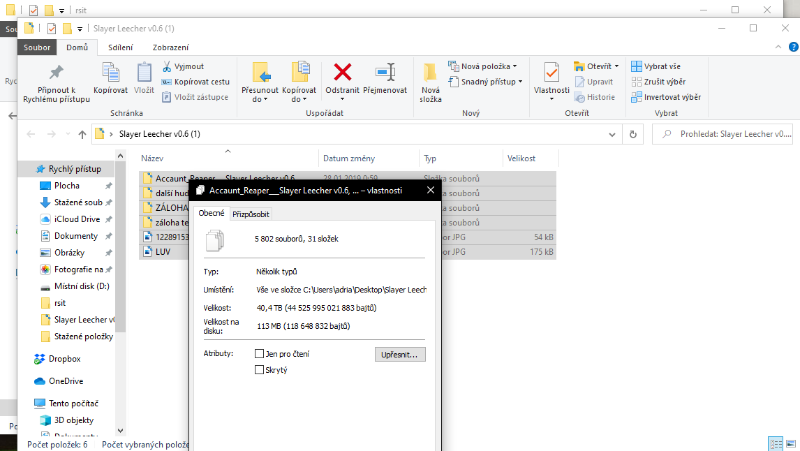Open Nová položka dropdown
The image size is (800, 451).
[x=482, y=66]
